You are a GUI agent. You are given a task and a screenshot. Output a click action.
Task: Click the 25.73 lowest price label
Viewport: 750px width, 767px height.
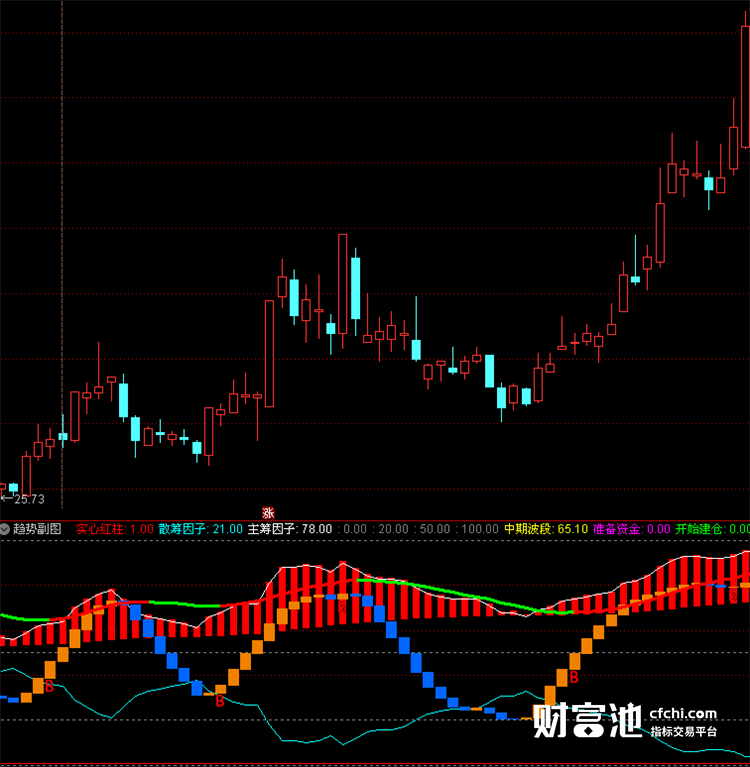pos(29,499)
